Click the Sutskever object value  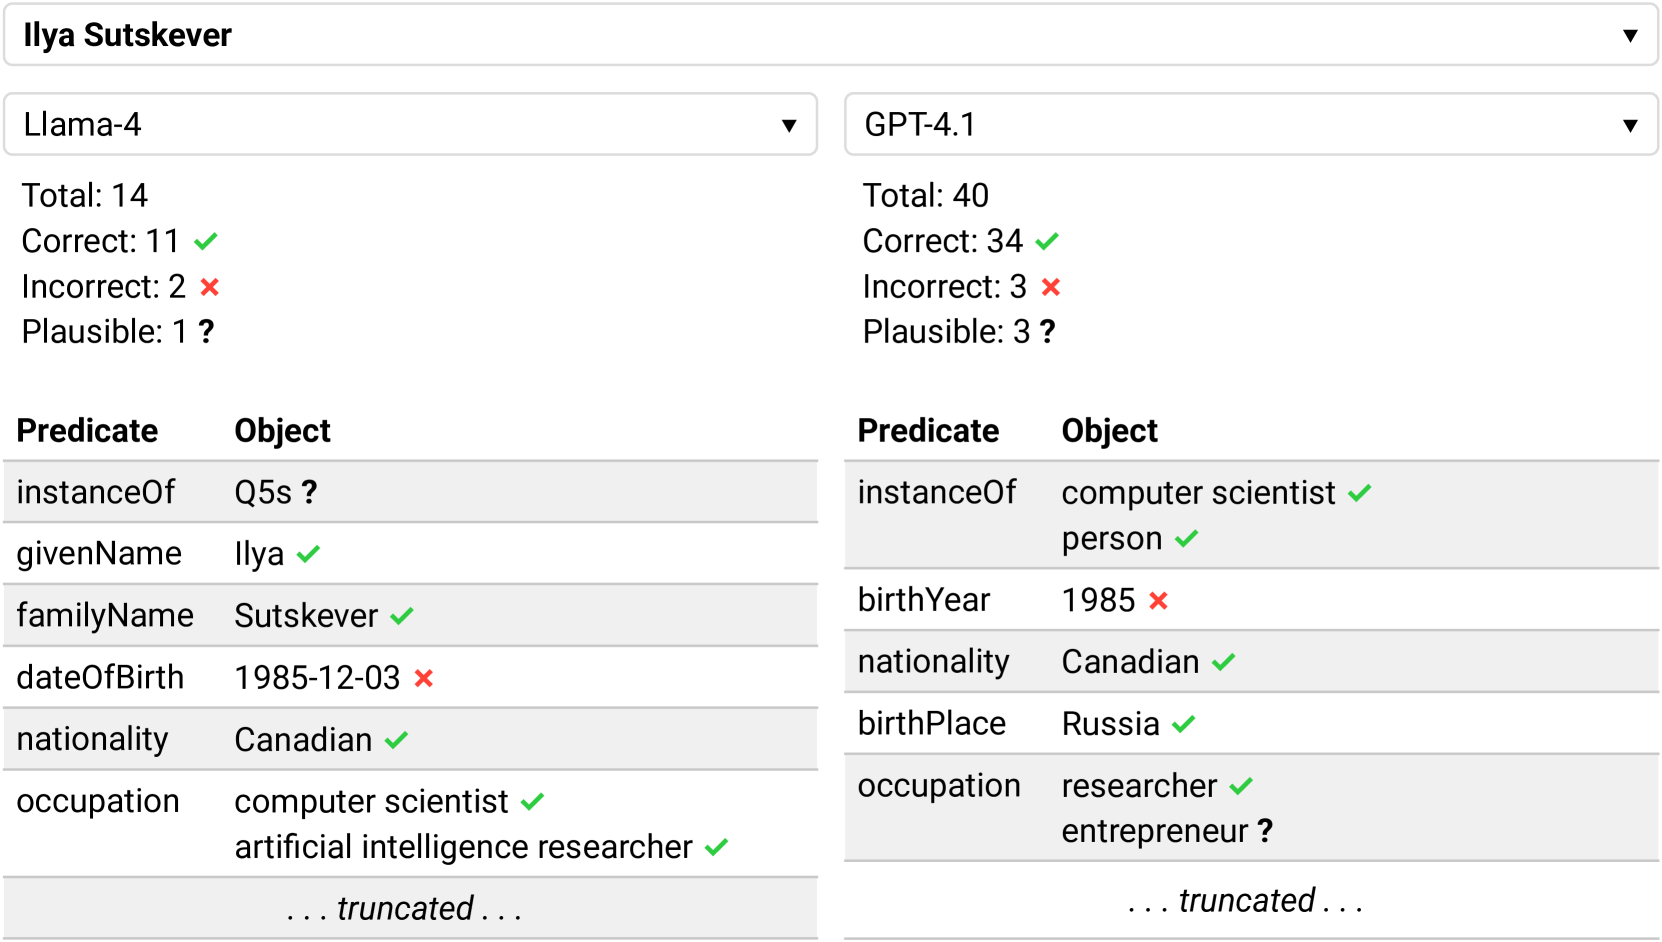click(306, 616)
